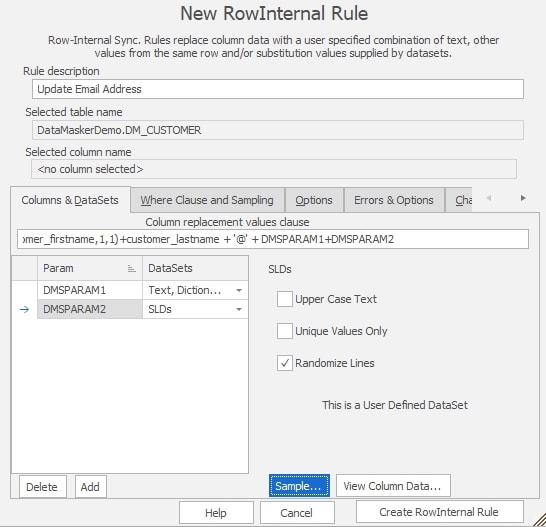Cancel the new rule dialog

tap(297, 513)
